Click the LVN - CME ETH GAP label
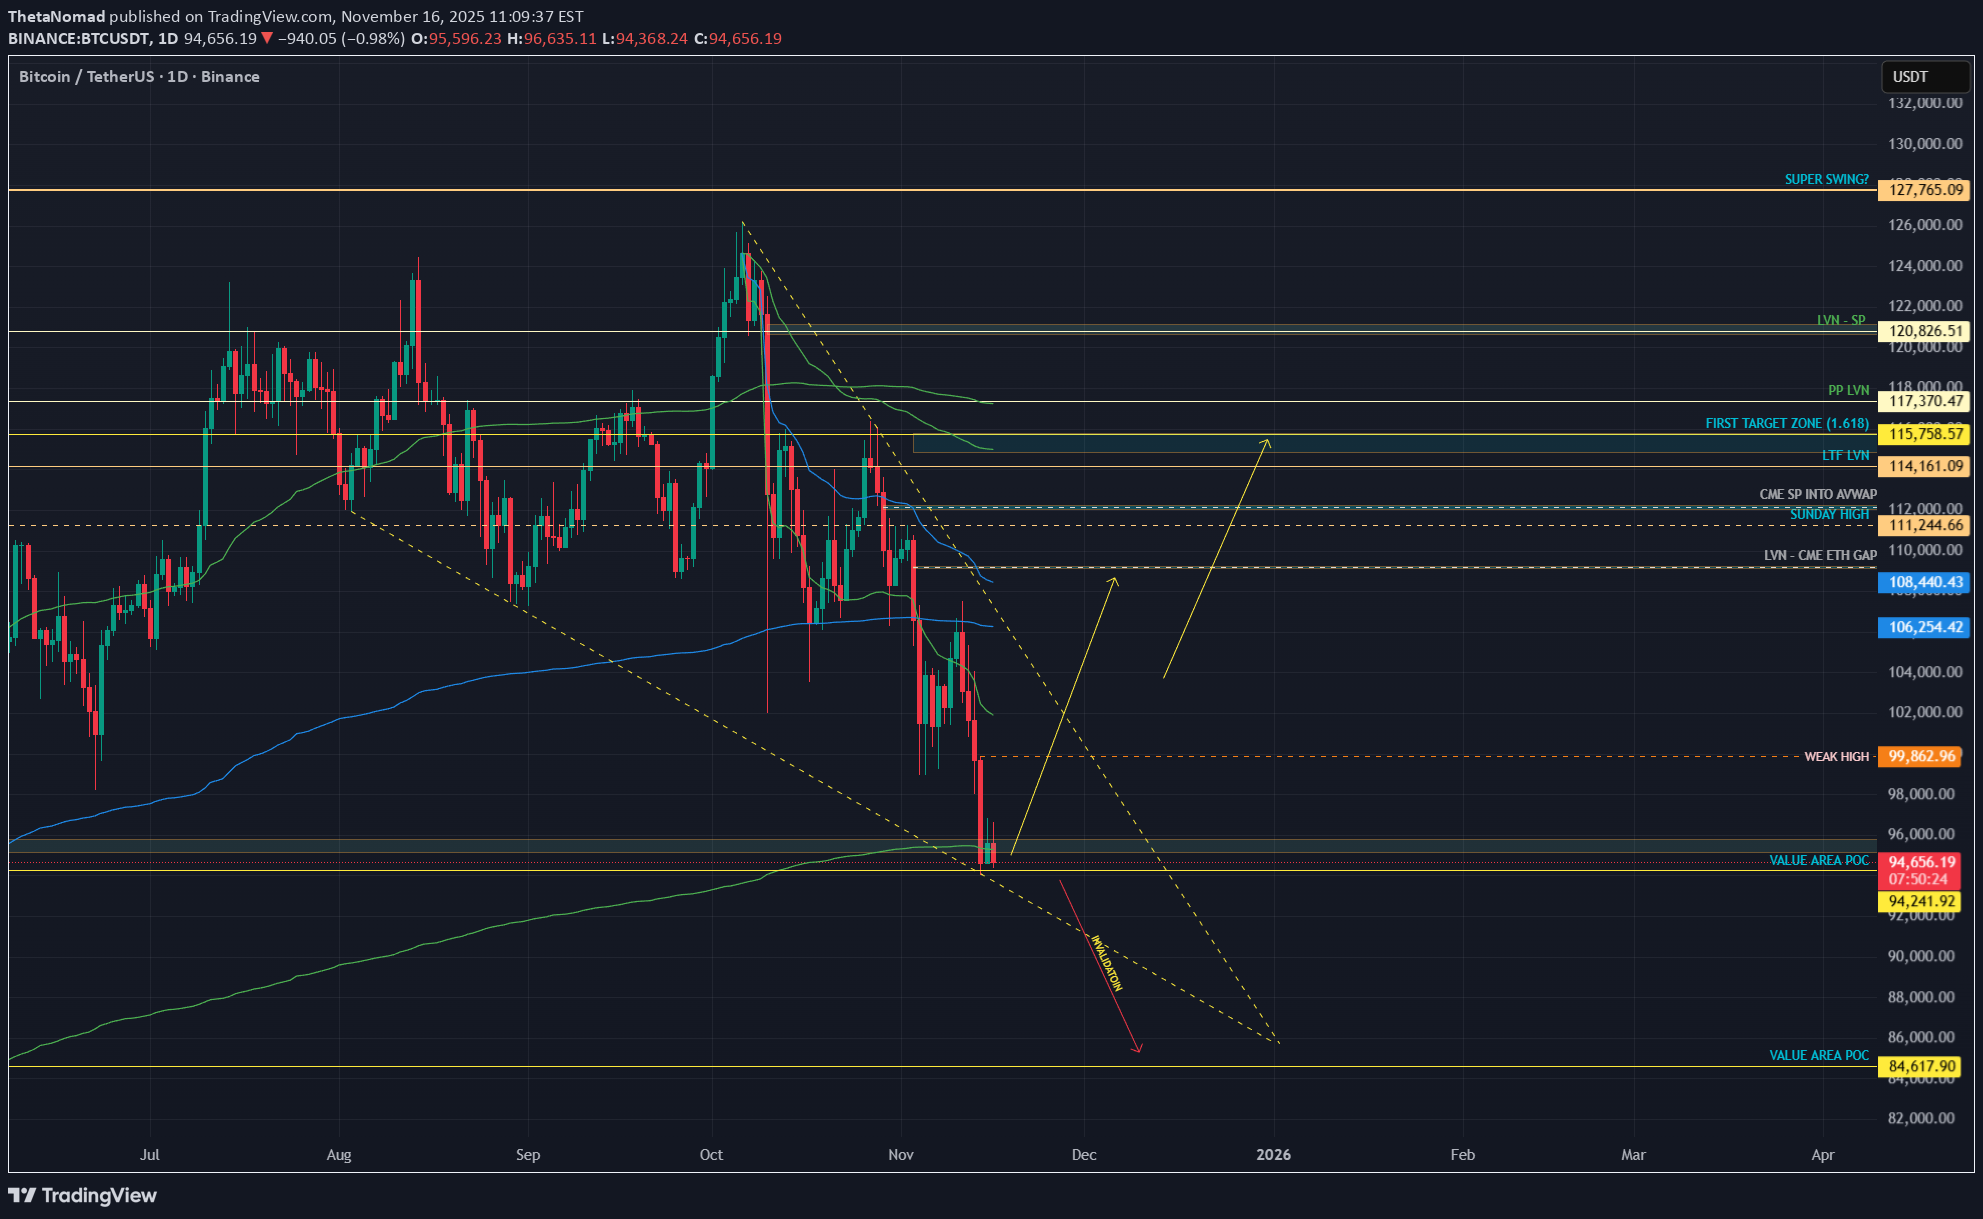Viewport: 1983px width, 1219px height. [x=1819, y=555]
